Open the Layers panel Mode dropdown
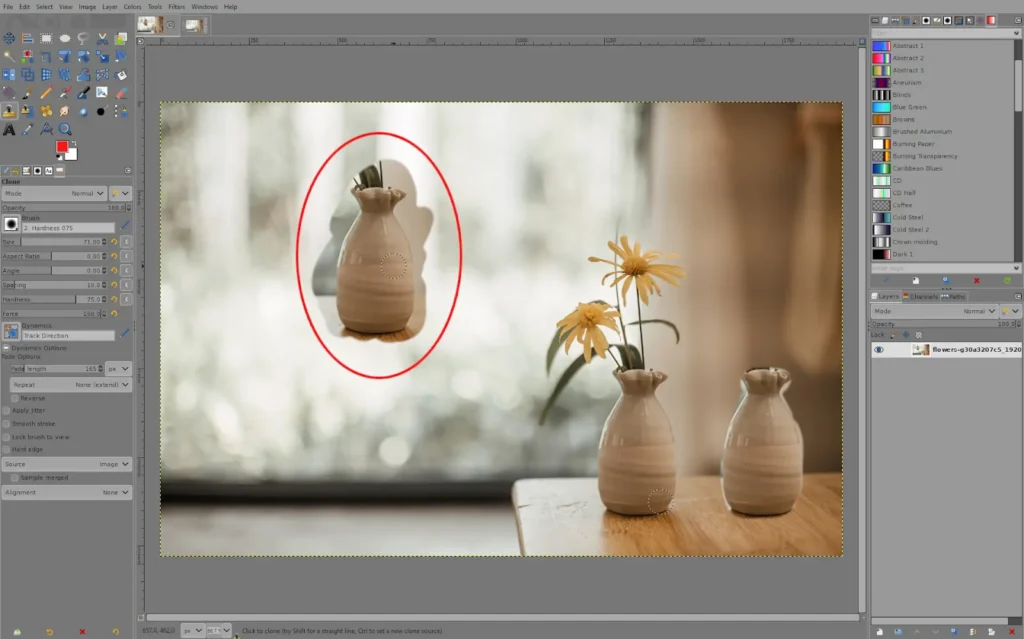Image resolution: width=1024 pixels, height=639 pixels. 935,311
